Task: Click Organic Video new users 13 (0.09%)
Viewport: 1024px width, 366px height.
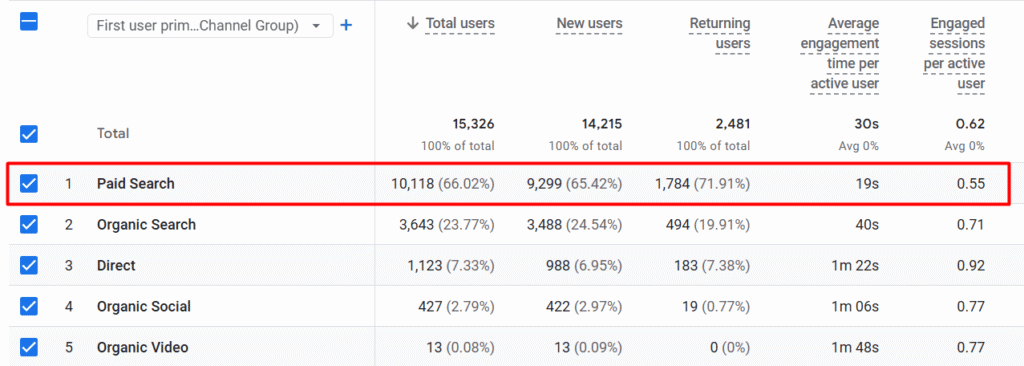Action: [588, 347]
